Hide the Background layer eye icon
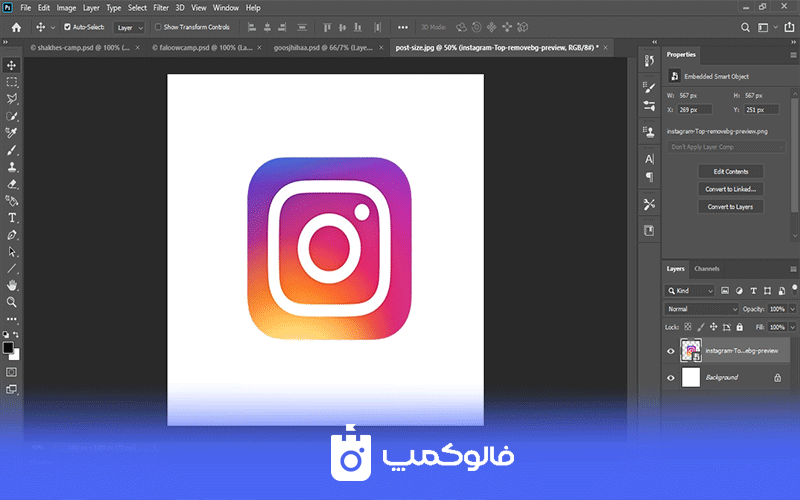This screenshot has width=800, height=500. coord(671,378)
